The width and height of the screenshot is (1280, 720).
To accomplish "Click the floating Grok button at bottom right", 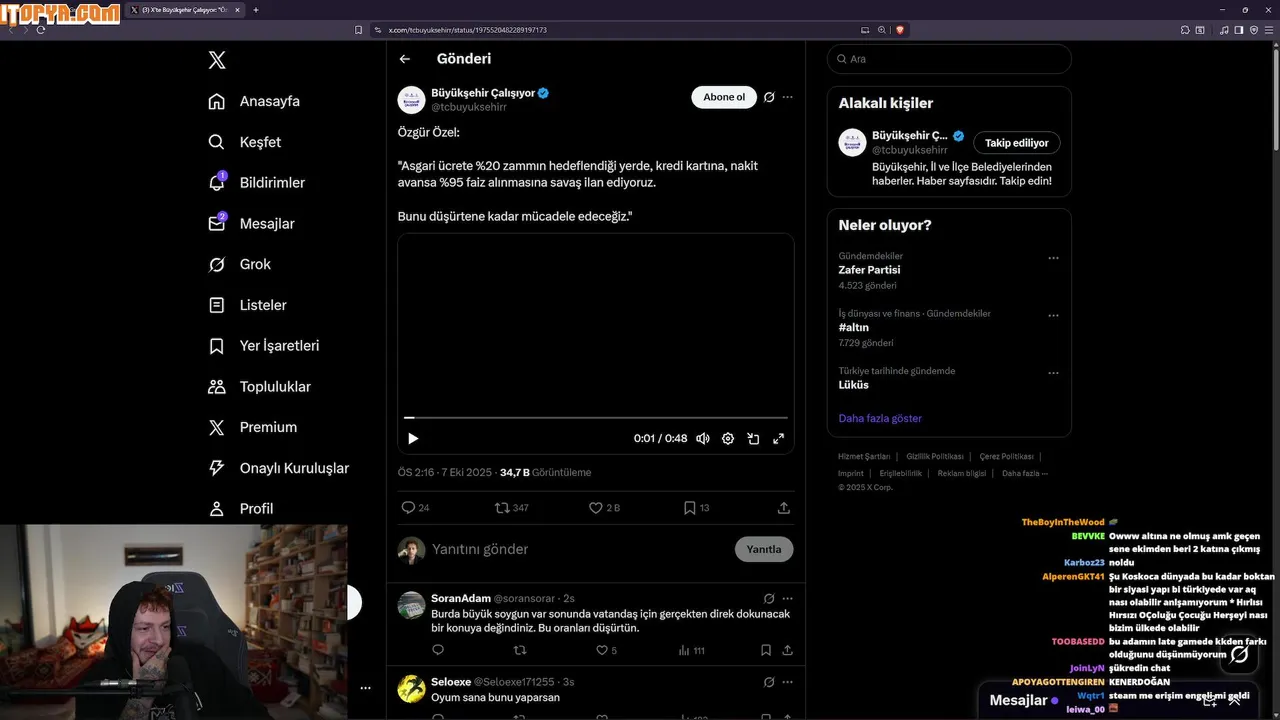I will click(1239, 655).
